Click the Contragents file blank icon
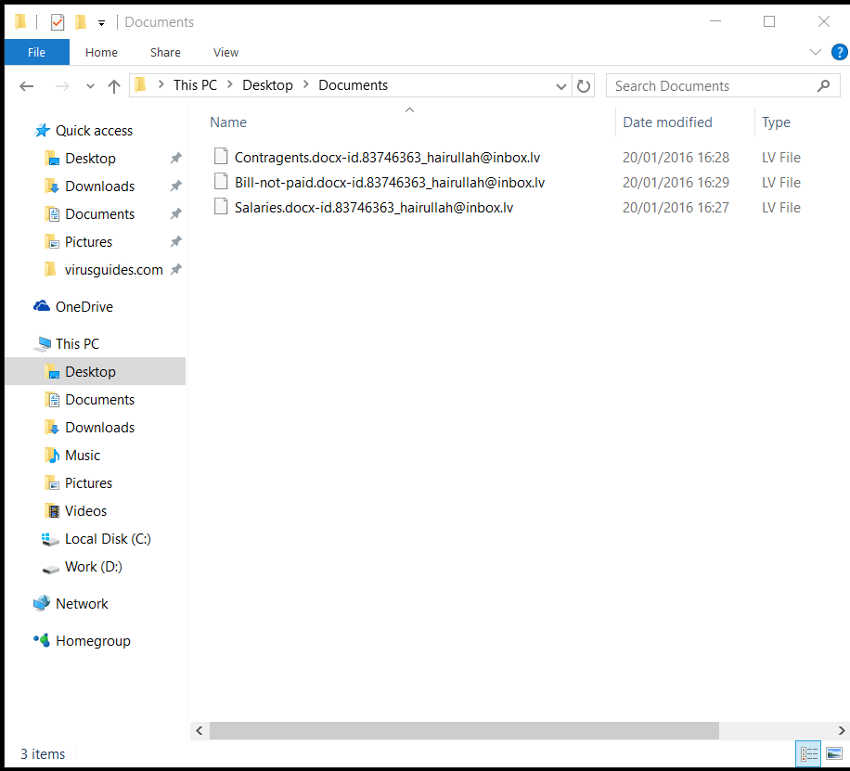Viewport: 850px width, 771px height. click(221, 156)
